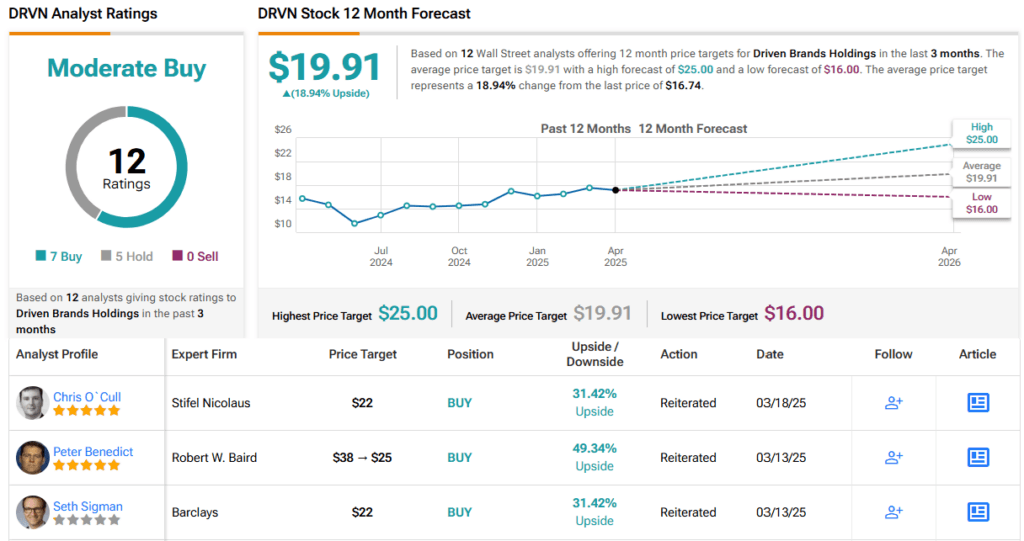Click the High $25.00 forecast label
The width and height of the screenshot is (1024, 541).
click(982, 133)
